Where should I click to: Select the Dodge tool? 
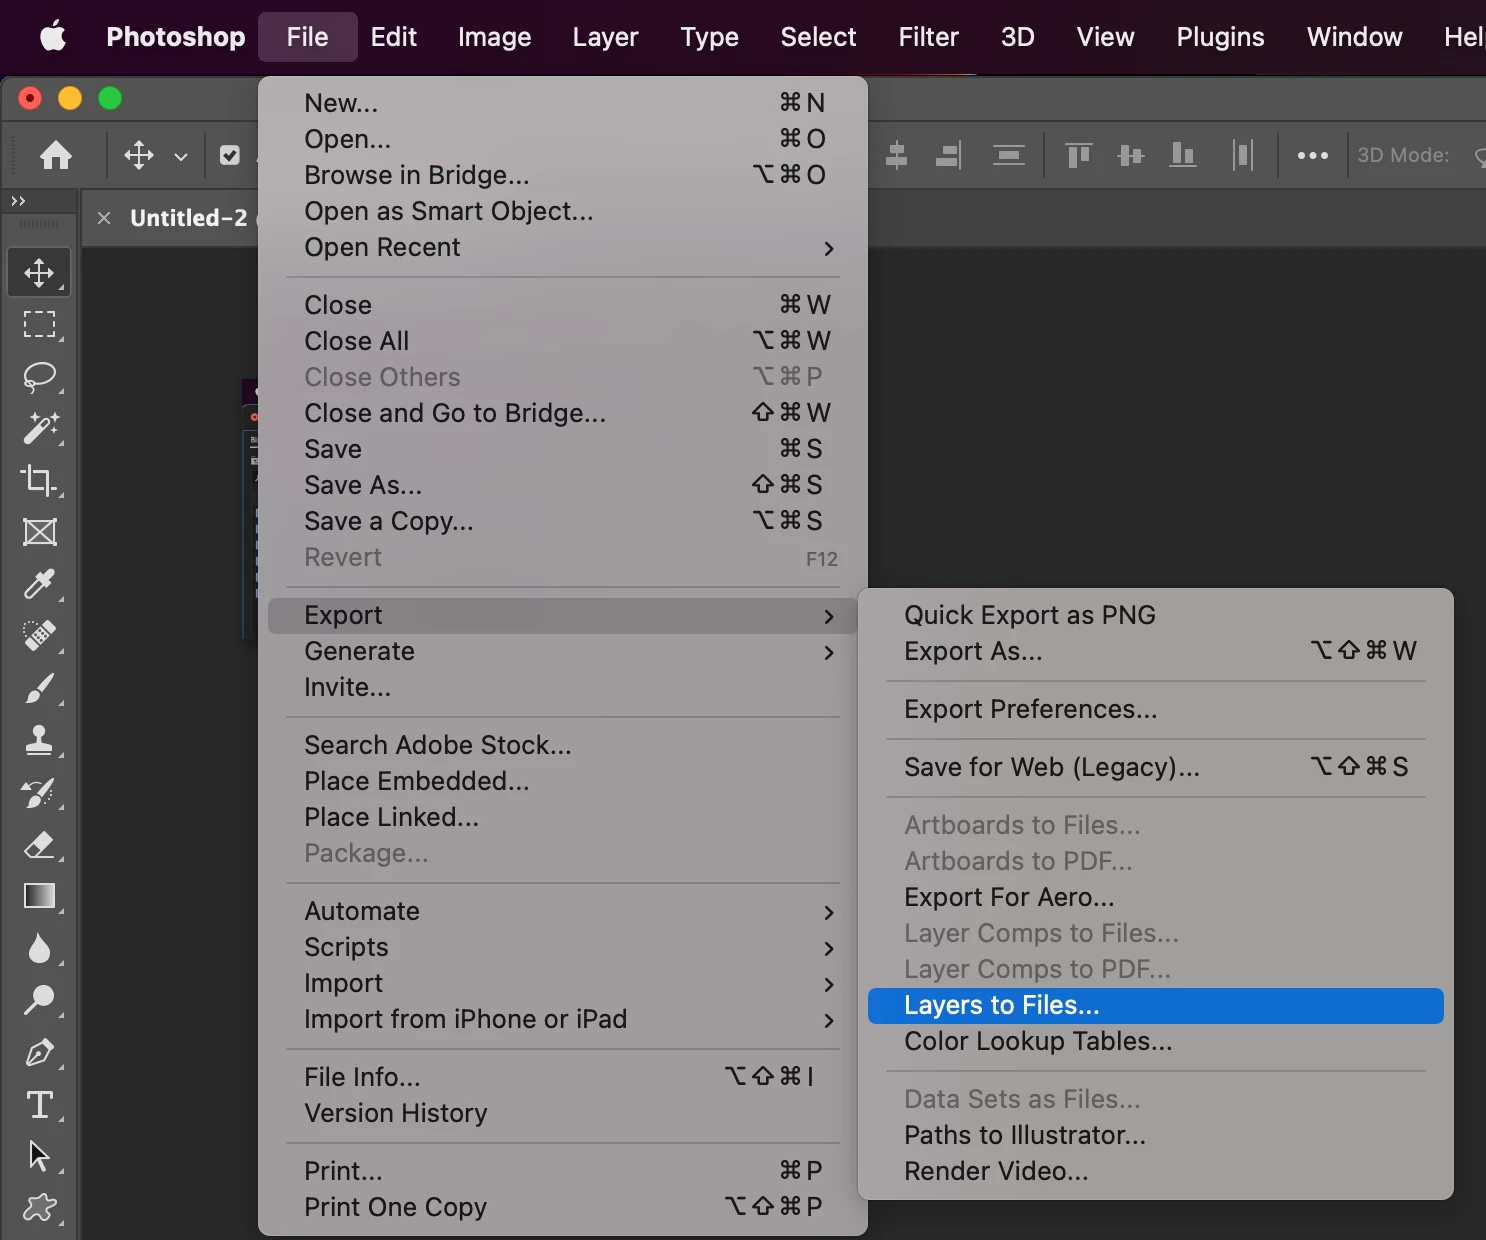[39, 1000]
